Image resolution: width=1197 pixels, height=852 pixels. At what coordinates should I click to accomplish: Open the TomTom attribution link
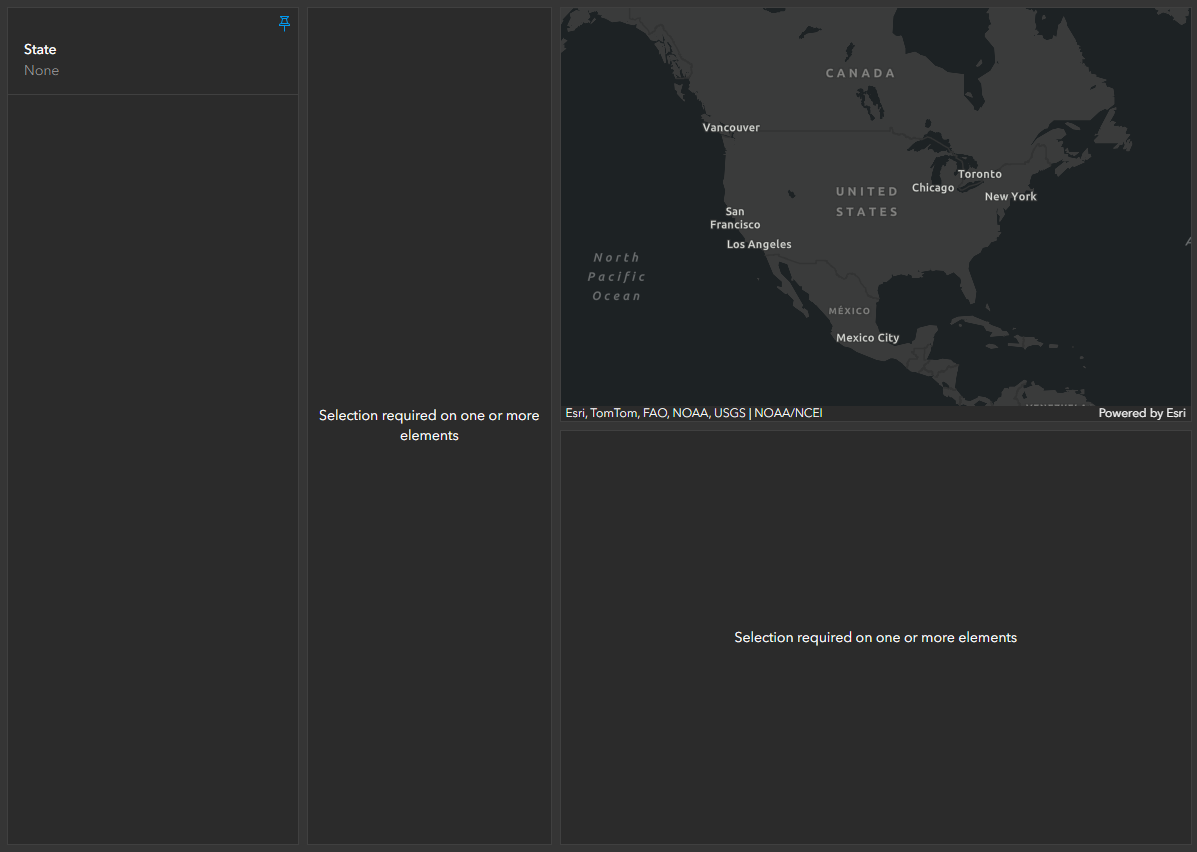pos(614,412)
